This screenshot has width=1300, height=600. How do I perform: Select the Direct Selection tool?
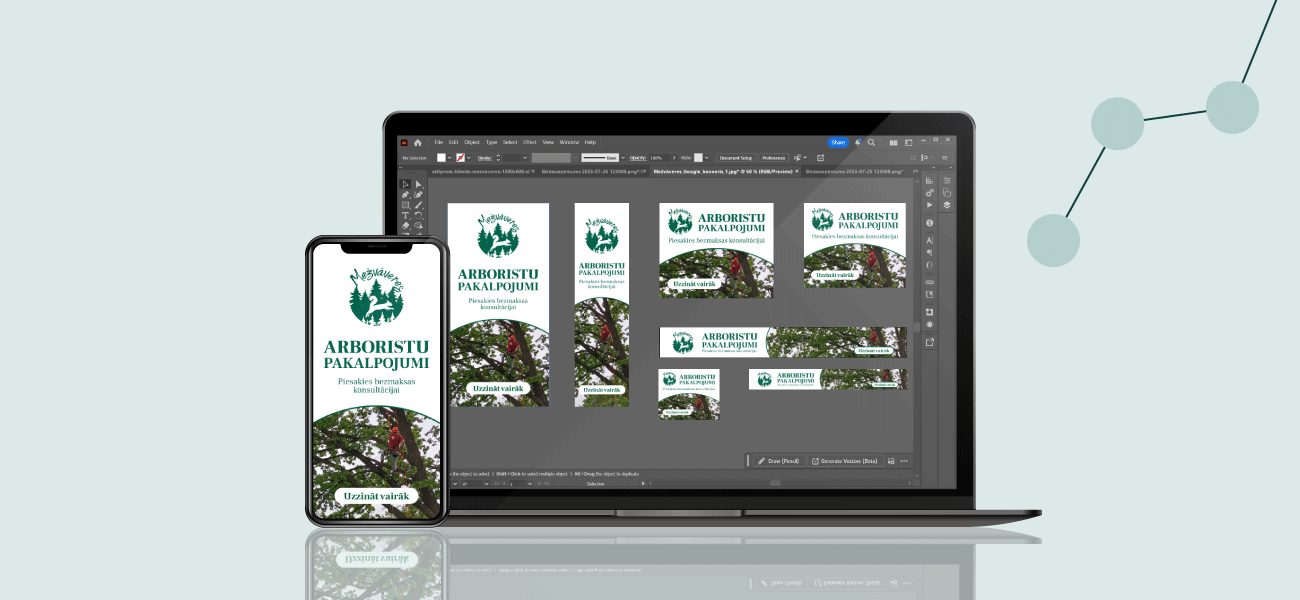tap(418, 185)
